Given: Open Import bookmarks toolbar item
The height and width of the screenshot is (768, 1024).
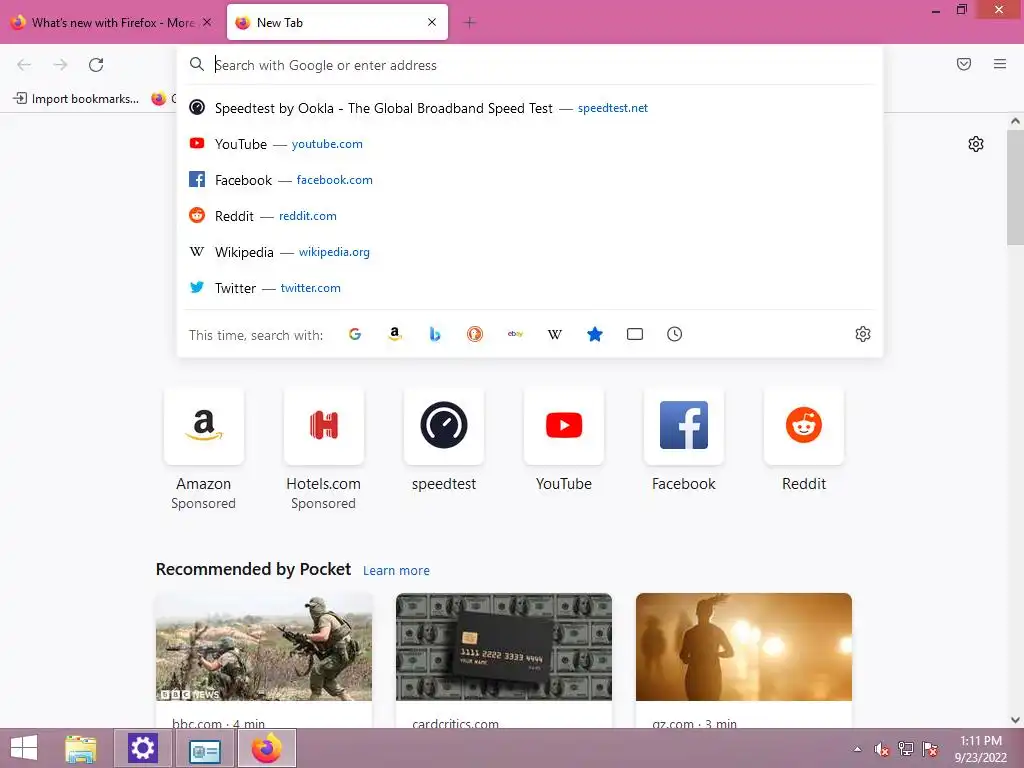Looking at the screenshot, I should (x=76, y=99).
